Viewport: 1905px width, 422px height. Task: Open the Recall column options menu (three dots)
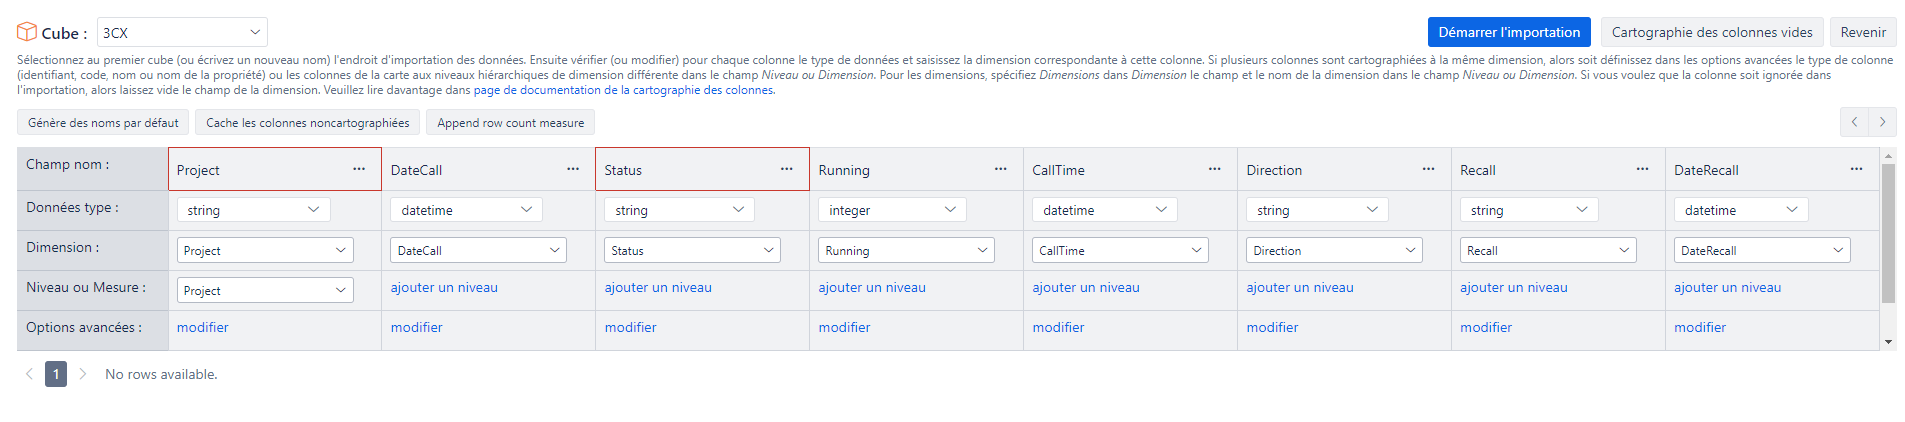coord(1643,169)
